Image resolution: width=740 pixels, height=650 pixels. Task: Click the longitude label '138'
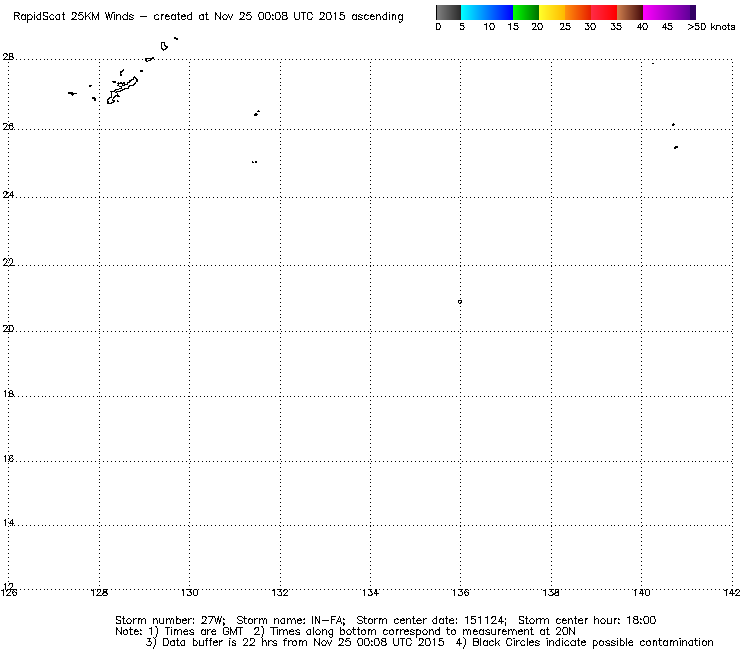point(551,592)
